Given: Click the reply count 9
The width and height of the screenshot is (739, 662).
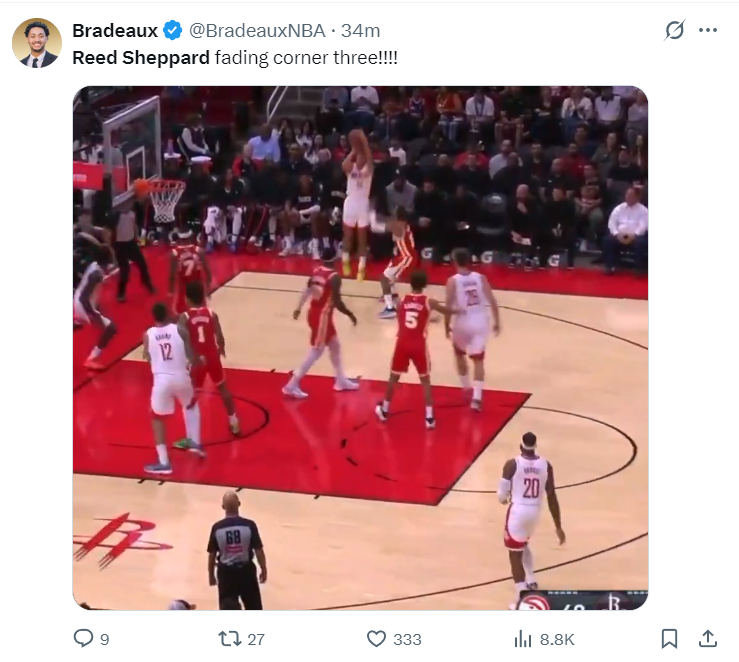Looking at the screenshot, I should (105, 639).
